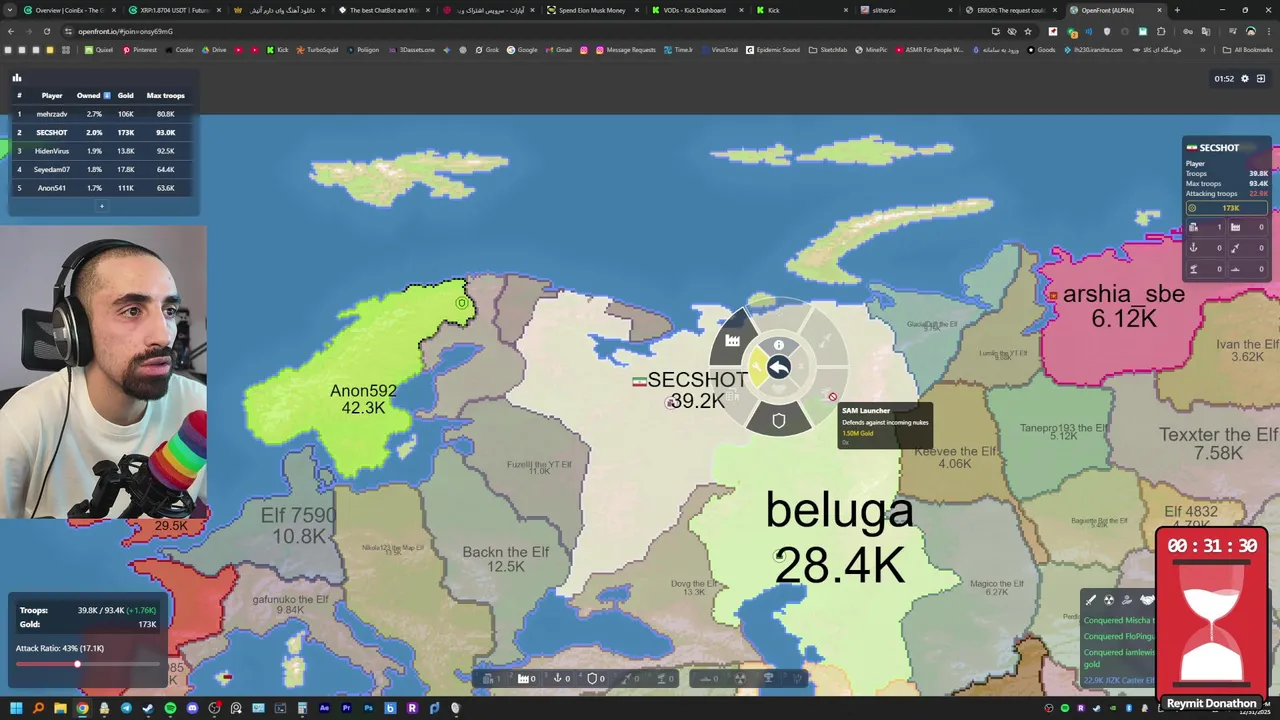Click the 173K gold bar in the player panel
1280x720 pixels.
(1226, 208)
